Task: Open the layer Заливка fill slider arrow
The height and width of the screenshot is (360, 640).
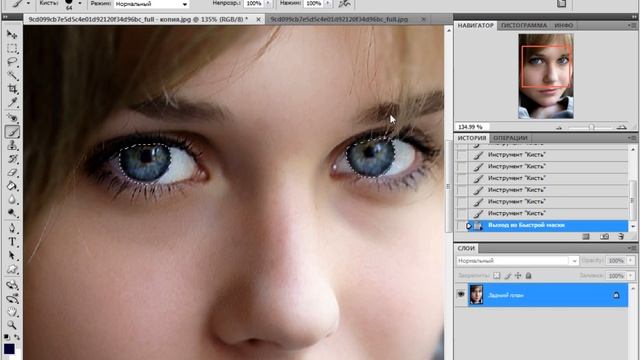Action: point(631,276)
